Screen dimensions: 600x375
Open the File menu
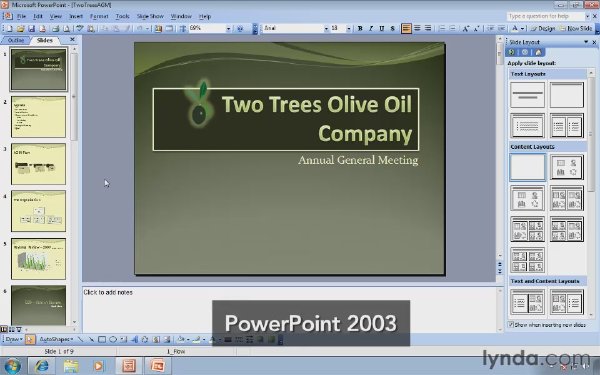tap(21, 16)
